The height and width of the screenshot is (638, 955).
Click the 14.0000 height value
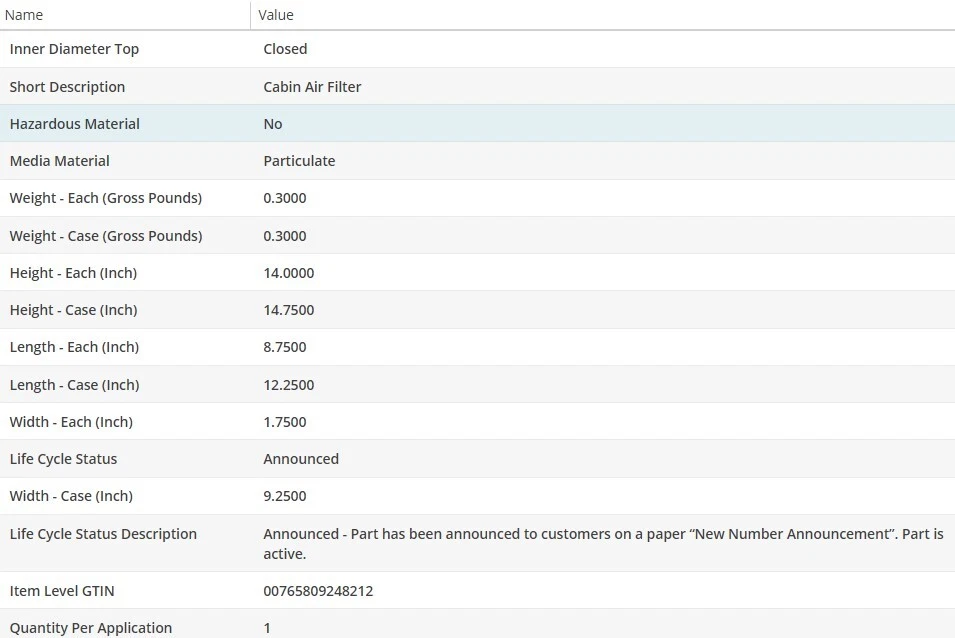tap(289, 273)
